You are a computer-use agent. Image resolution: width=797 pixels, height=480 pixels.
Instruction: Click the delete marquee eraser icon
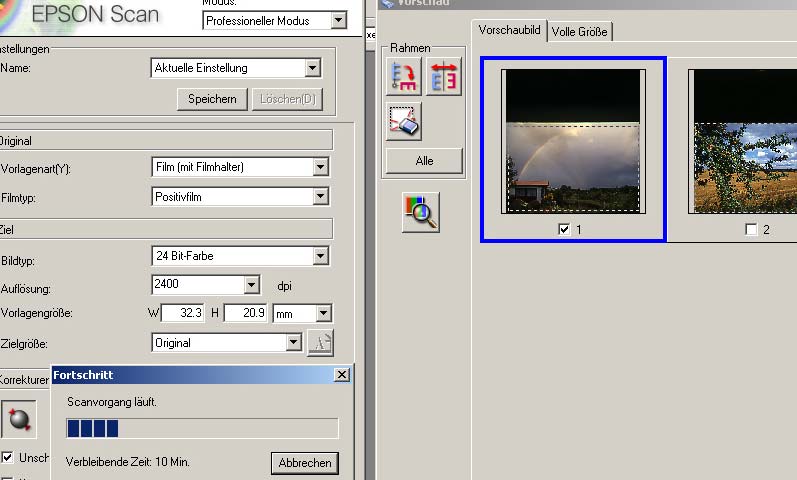pyautogui.click(x=404, y=121)
